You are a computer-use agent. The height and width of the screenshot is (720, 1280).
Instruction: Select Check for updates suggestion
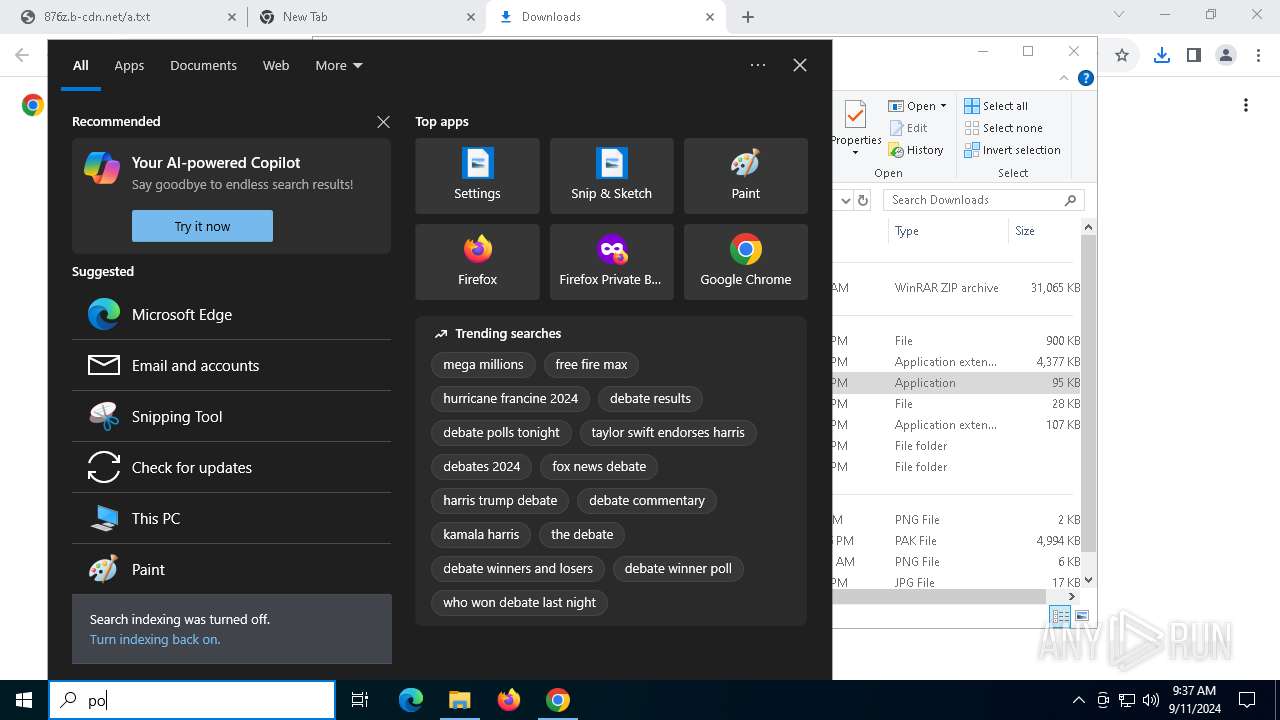(231, 467)
